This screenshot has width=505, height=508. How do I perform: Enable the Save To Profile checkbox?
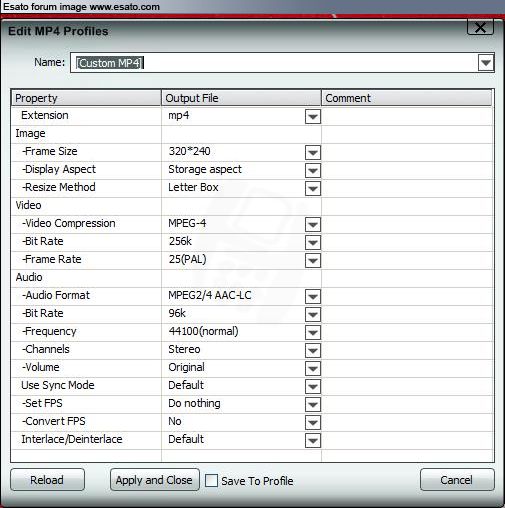(x=211, y=481)
